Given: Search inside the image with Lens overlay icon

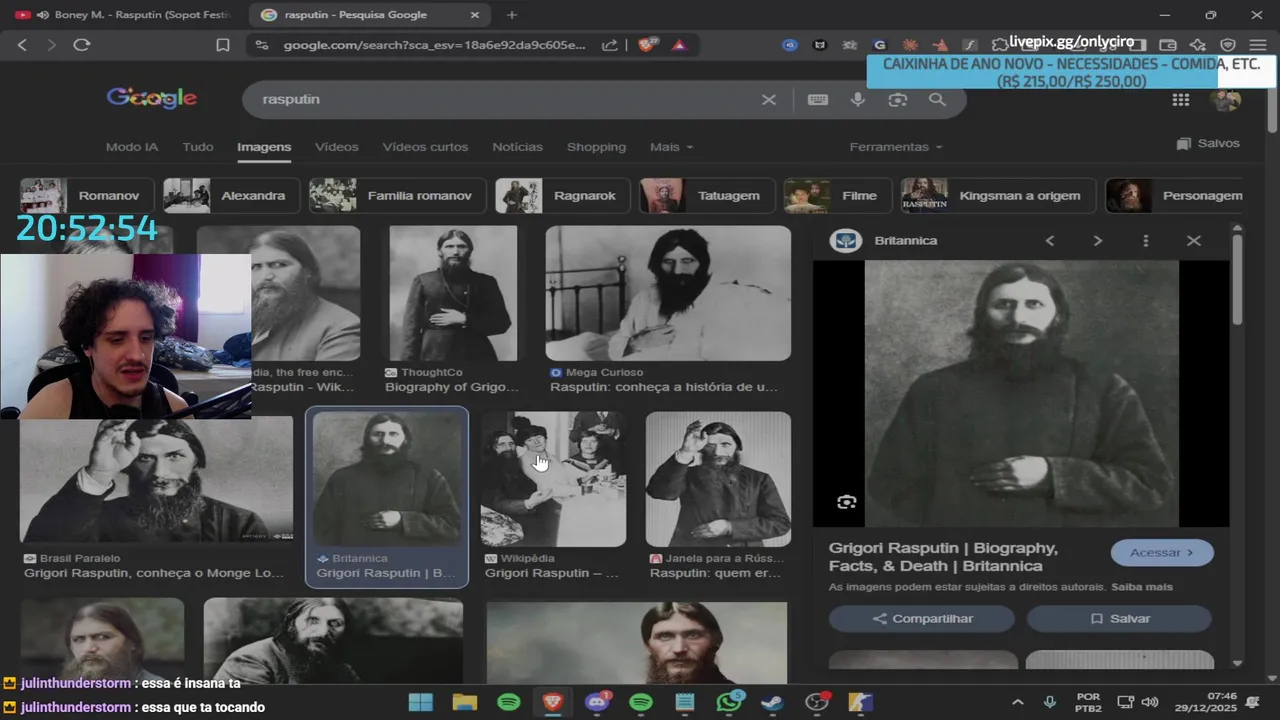Looking at the screenshot, I should pos(847,502).
